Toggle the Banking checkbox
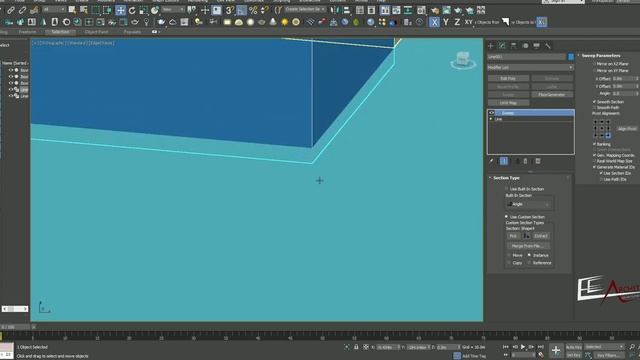Viewport: 640px width, 360px height. click(x=594, y=144)
